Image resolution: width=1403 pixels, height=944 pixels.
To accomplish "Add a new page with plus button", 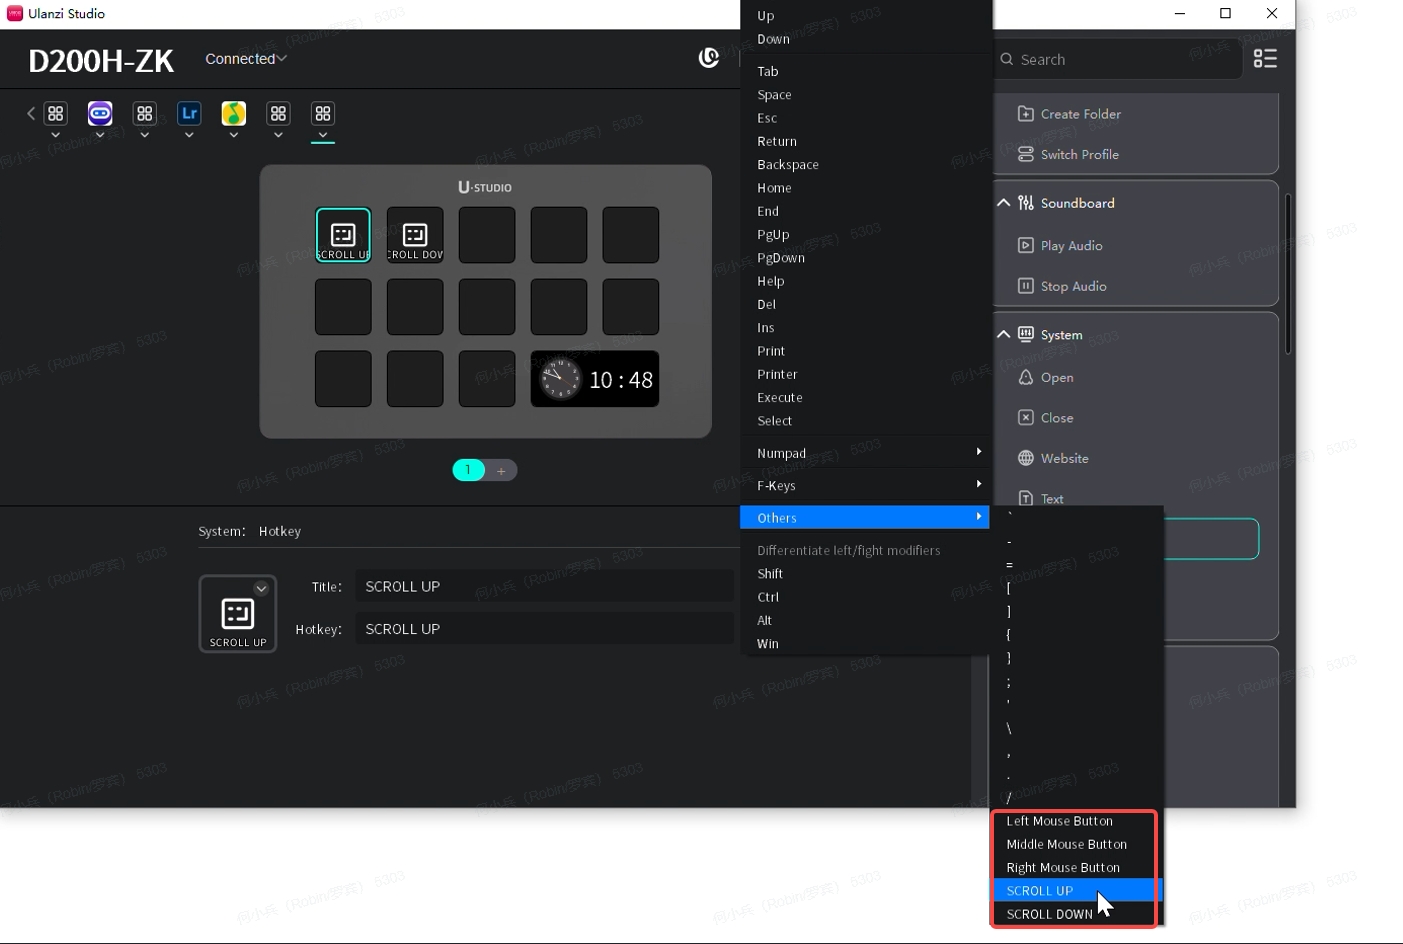I will (x=501, y=471).
